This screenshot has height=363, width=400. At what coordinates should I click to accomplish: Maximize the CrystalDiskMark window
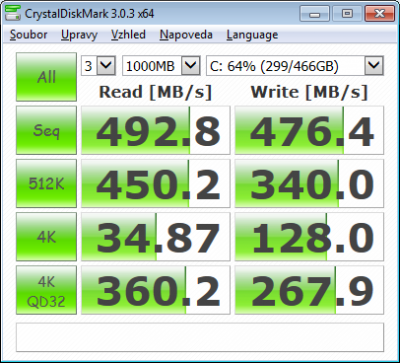348,14
